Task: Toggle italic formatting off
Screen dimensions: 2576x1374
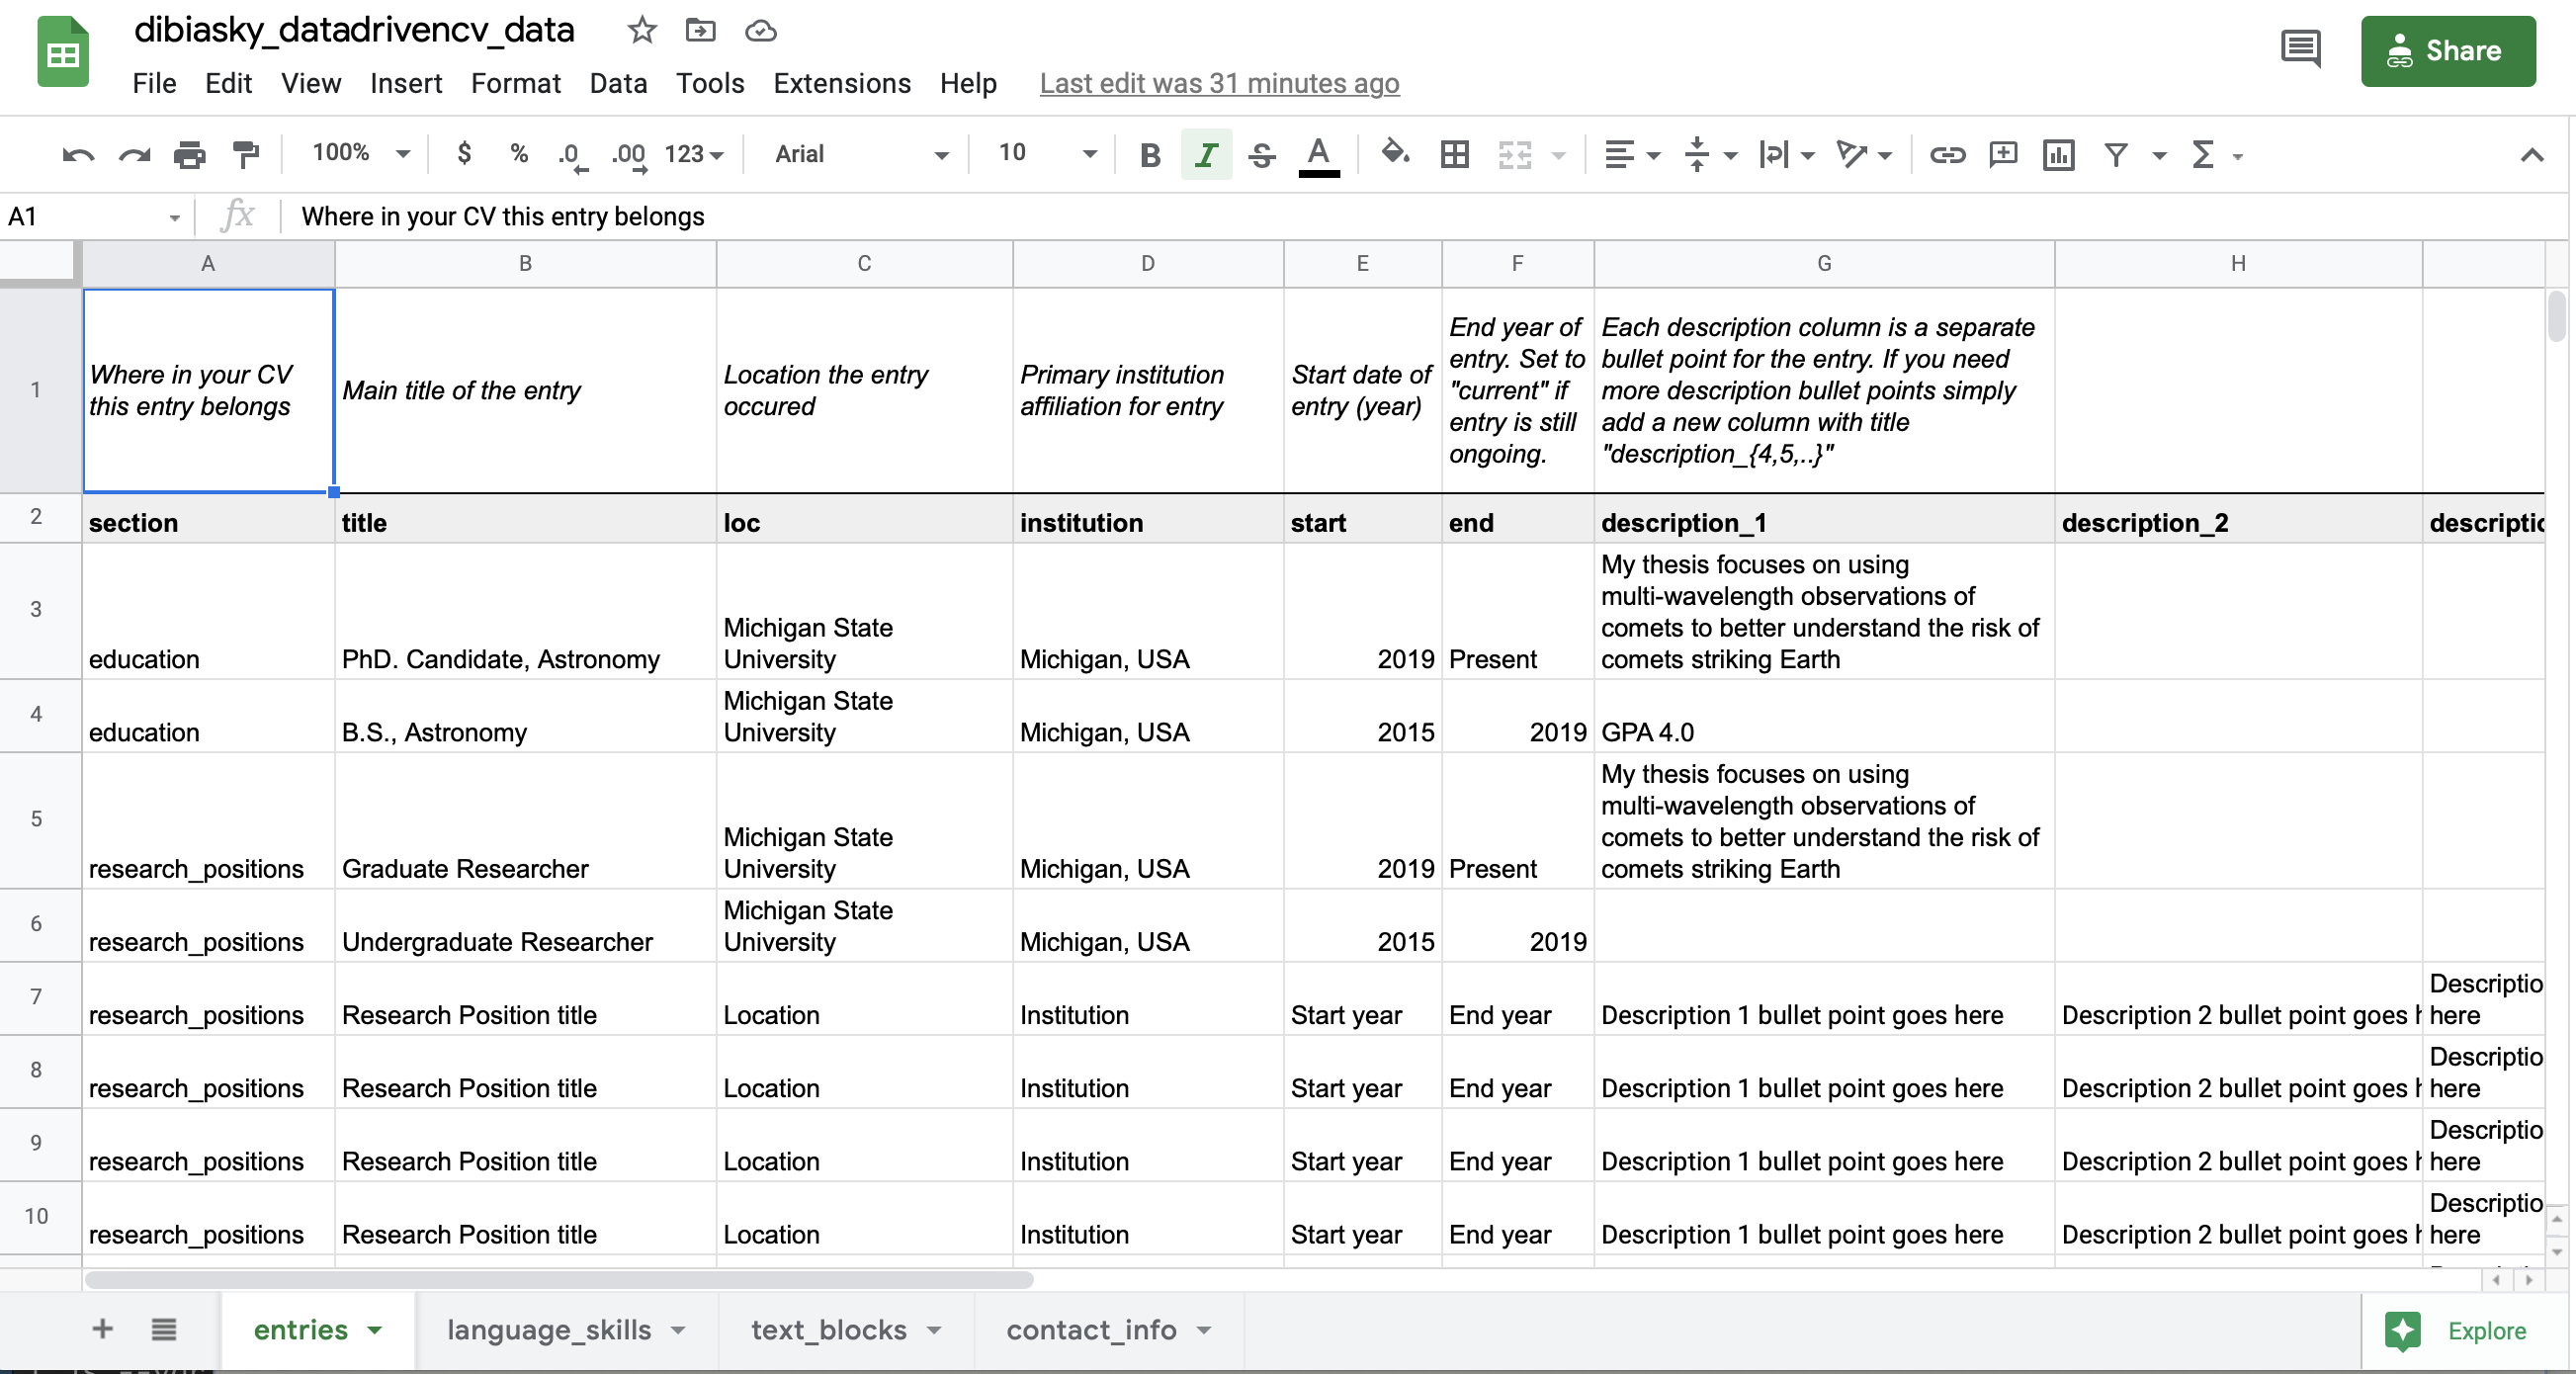Action: [x=1206, y=154]
